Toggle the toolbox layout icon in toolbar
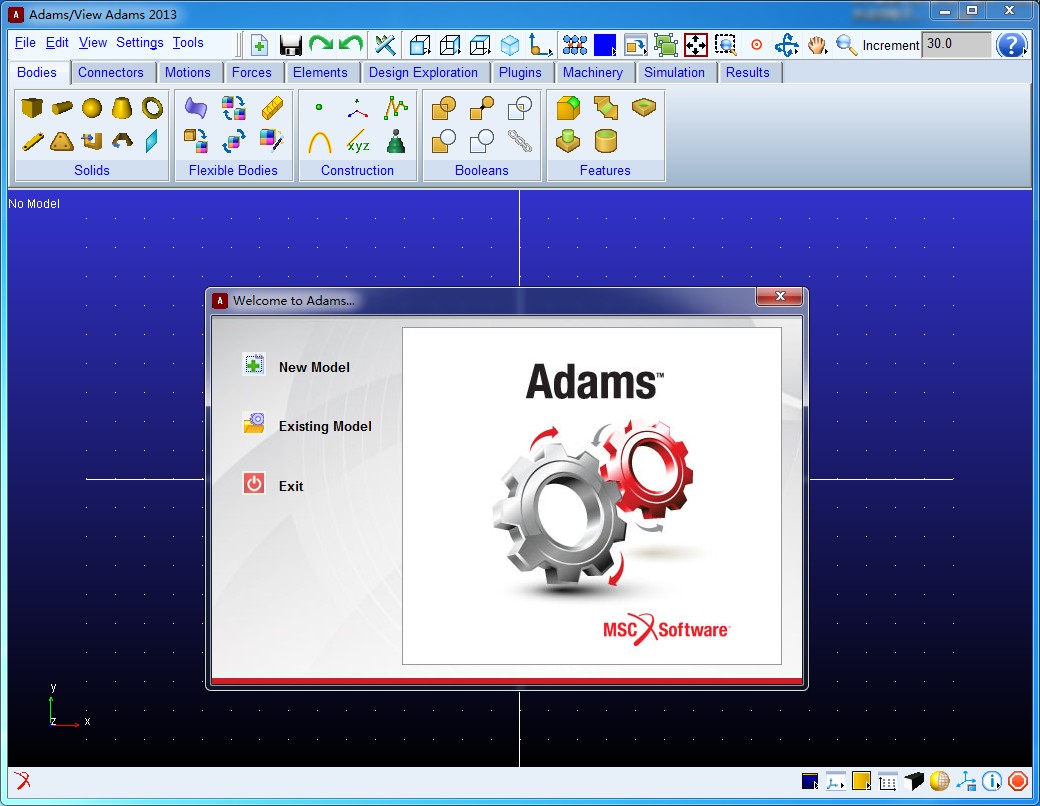The image size is (1040, 806). 635,45
